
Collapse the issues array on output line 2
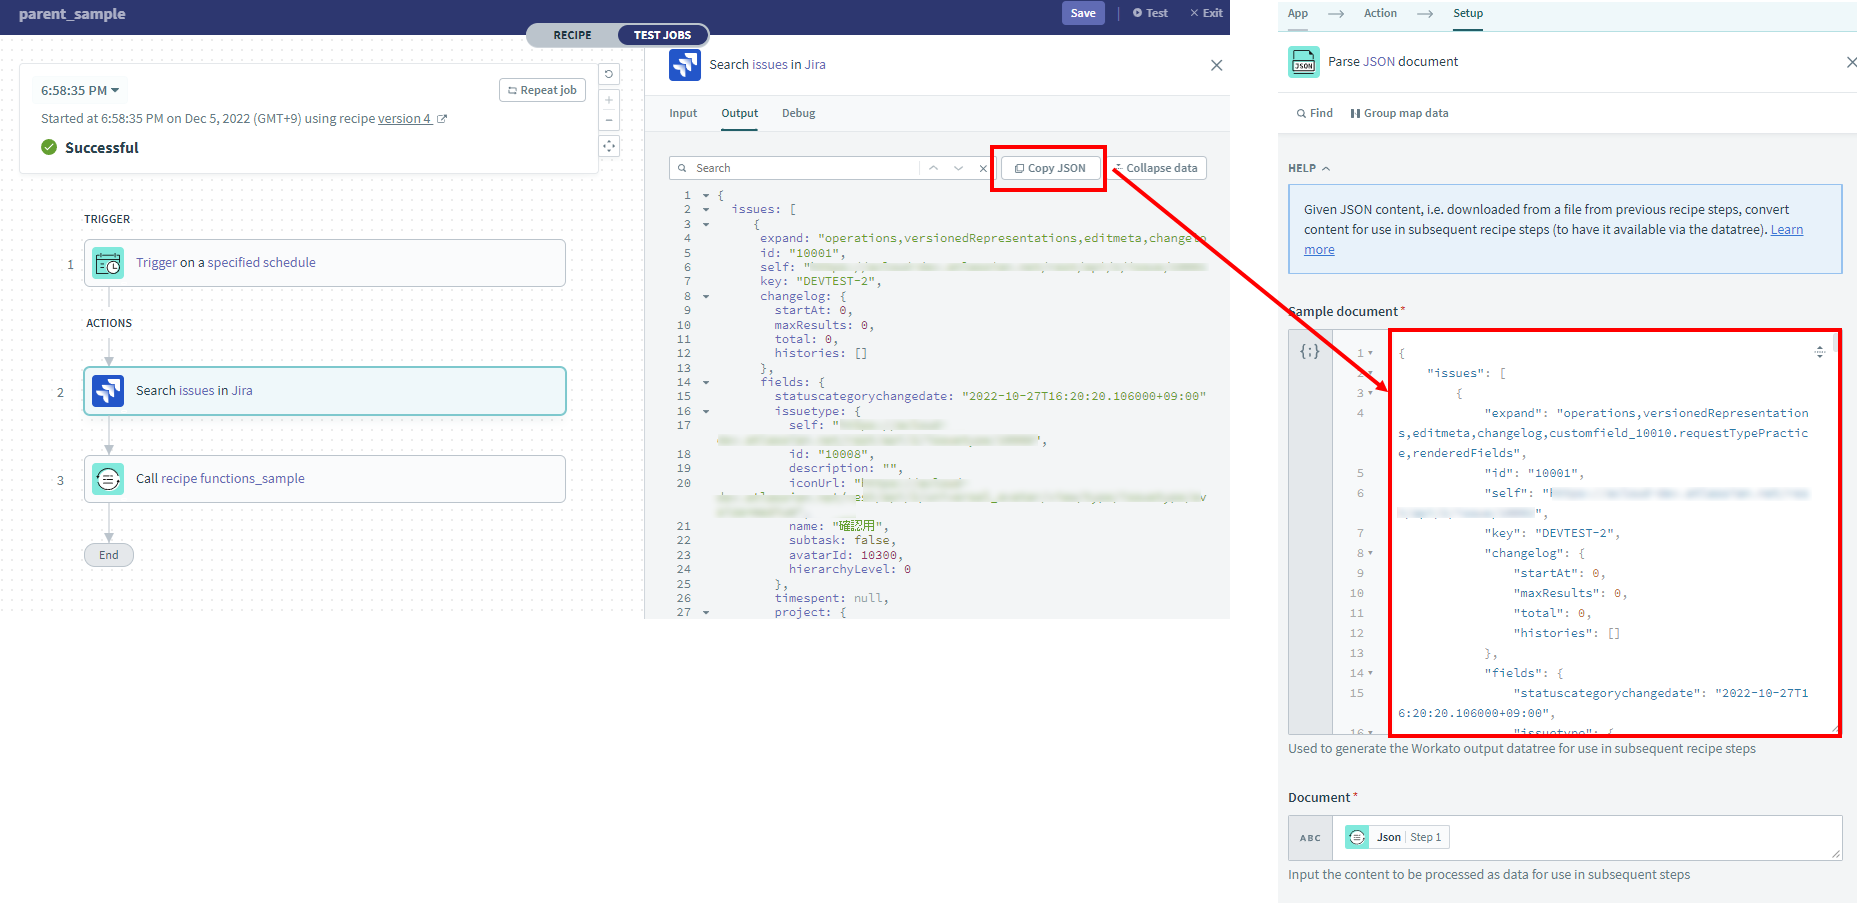pyautogui.click(x=706, y=210)
